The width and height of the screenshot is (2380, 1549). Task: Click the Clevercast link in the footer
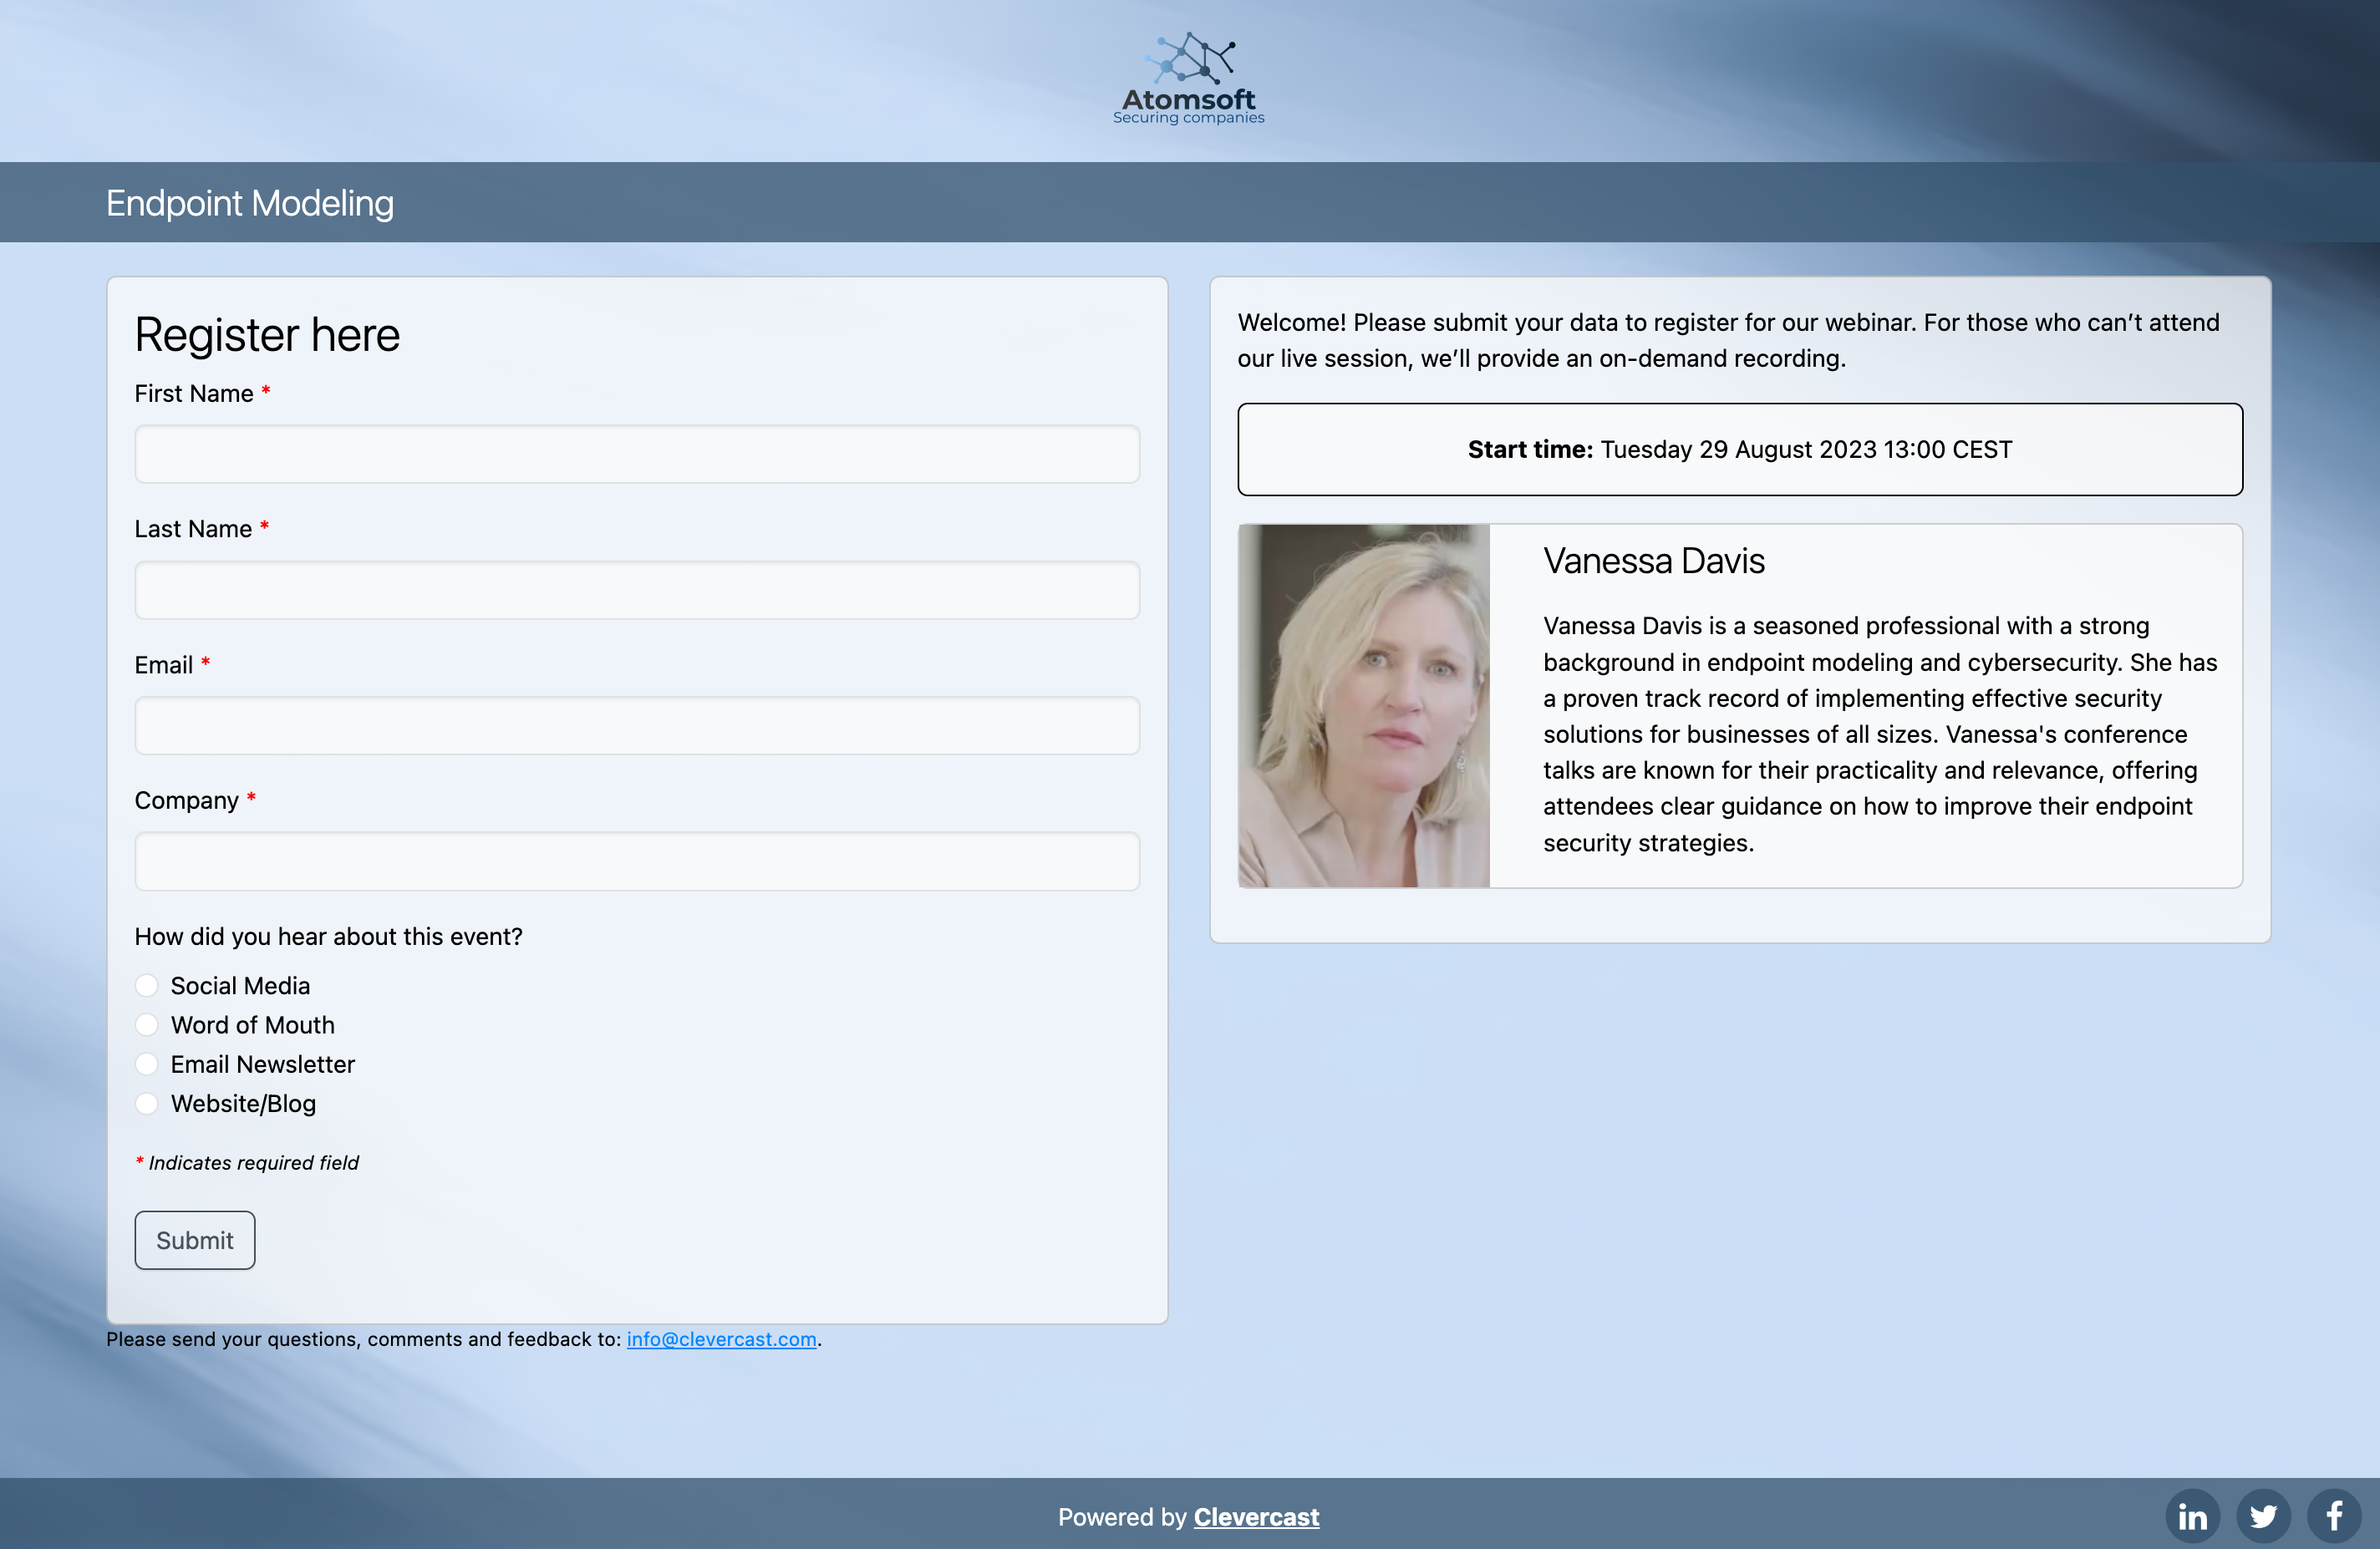point(1256,1516)
